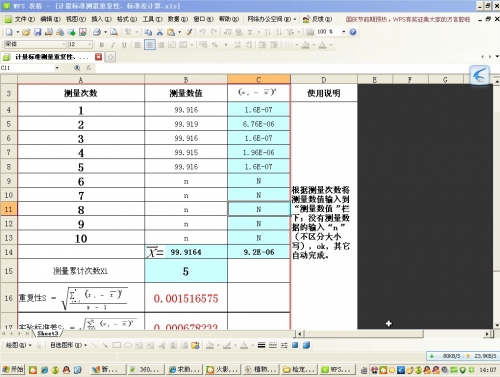The width and height of the screenshot is (500, 377).
Task: Apply 3D style from drawing toolbar
Action: pos(306,345)
